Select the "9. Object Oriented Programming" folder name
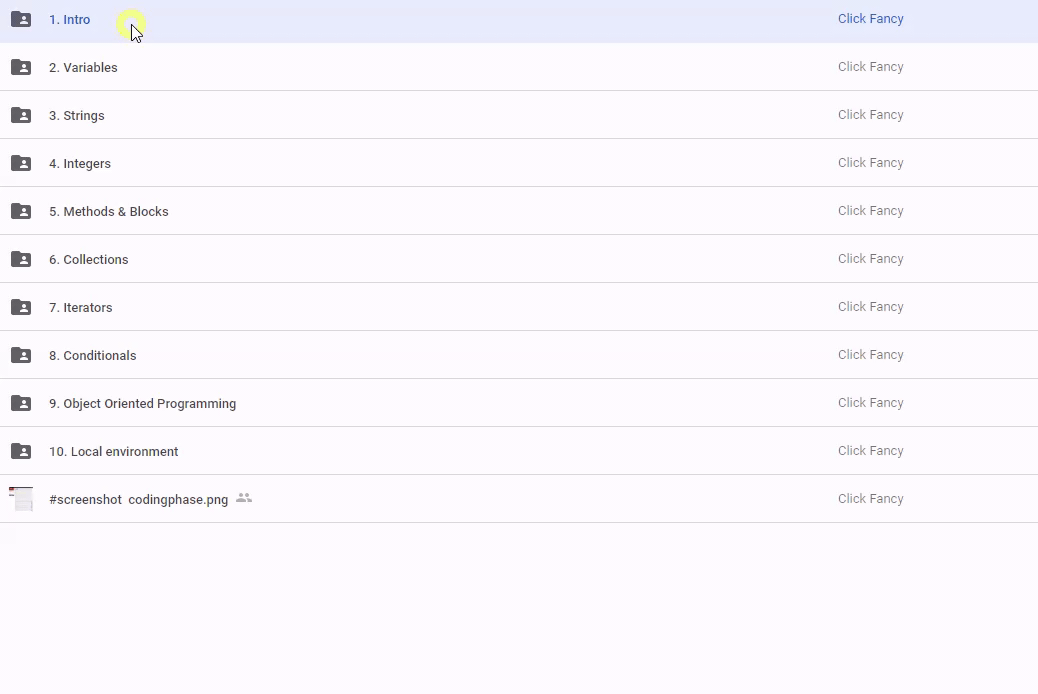The height and width of the screenshot is (694, 1038). [142, 404]
